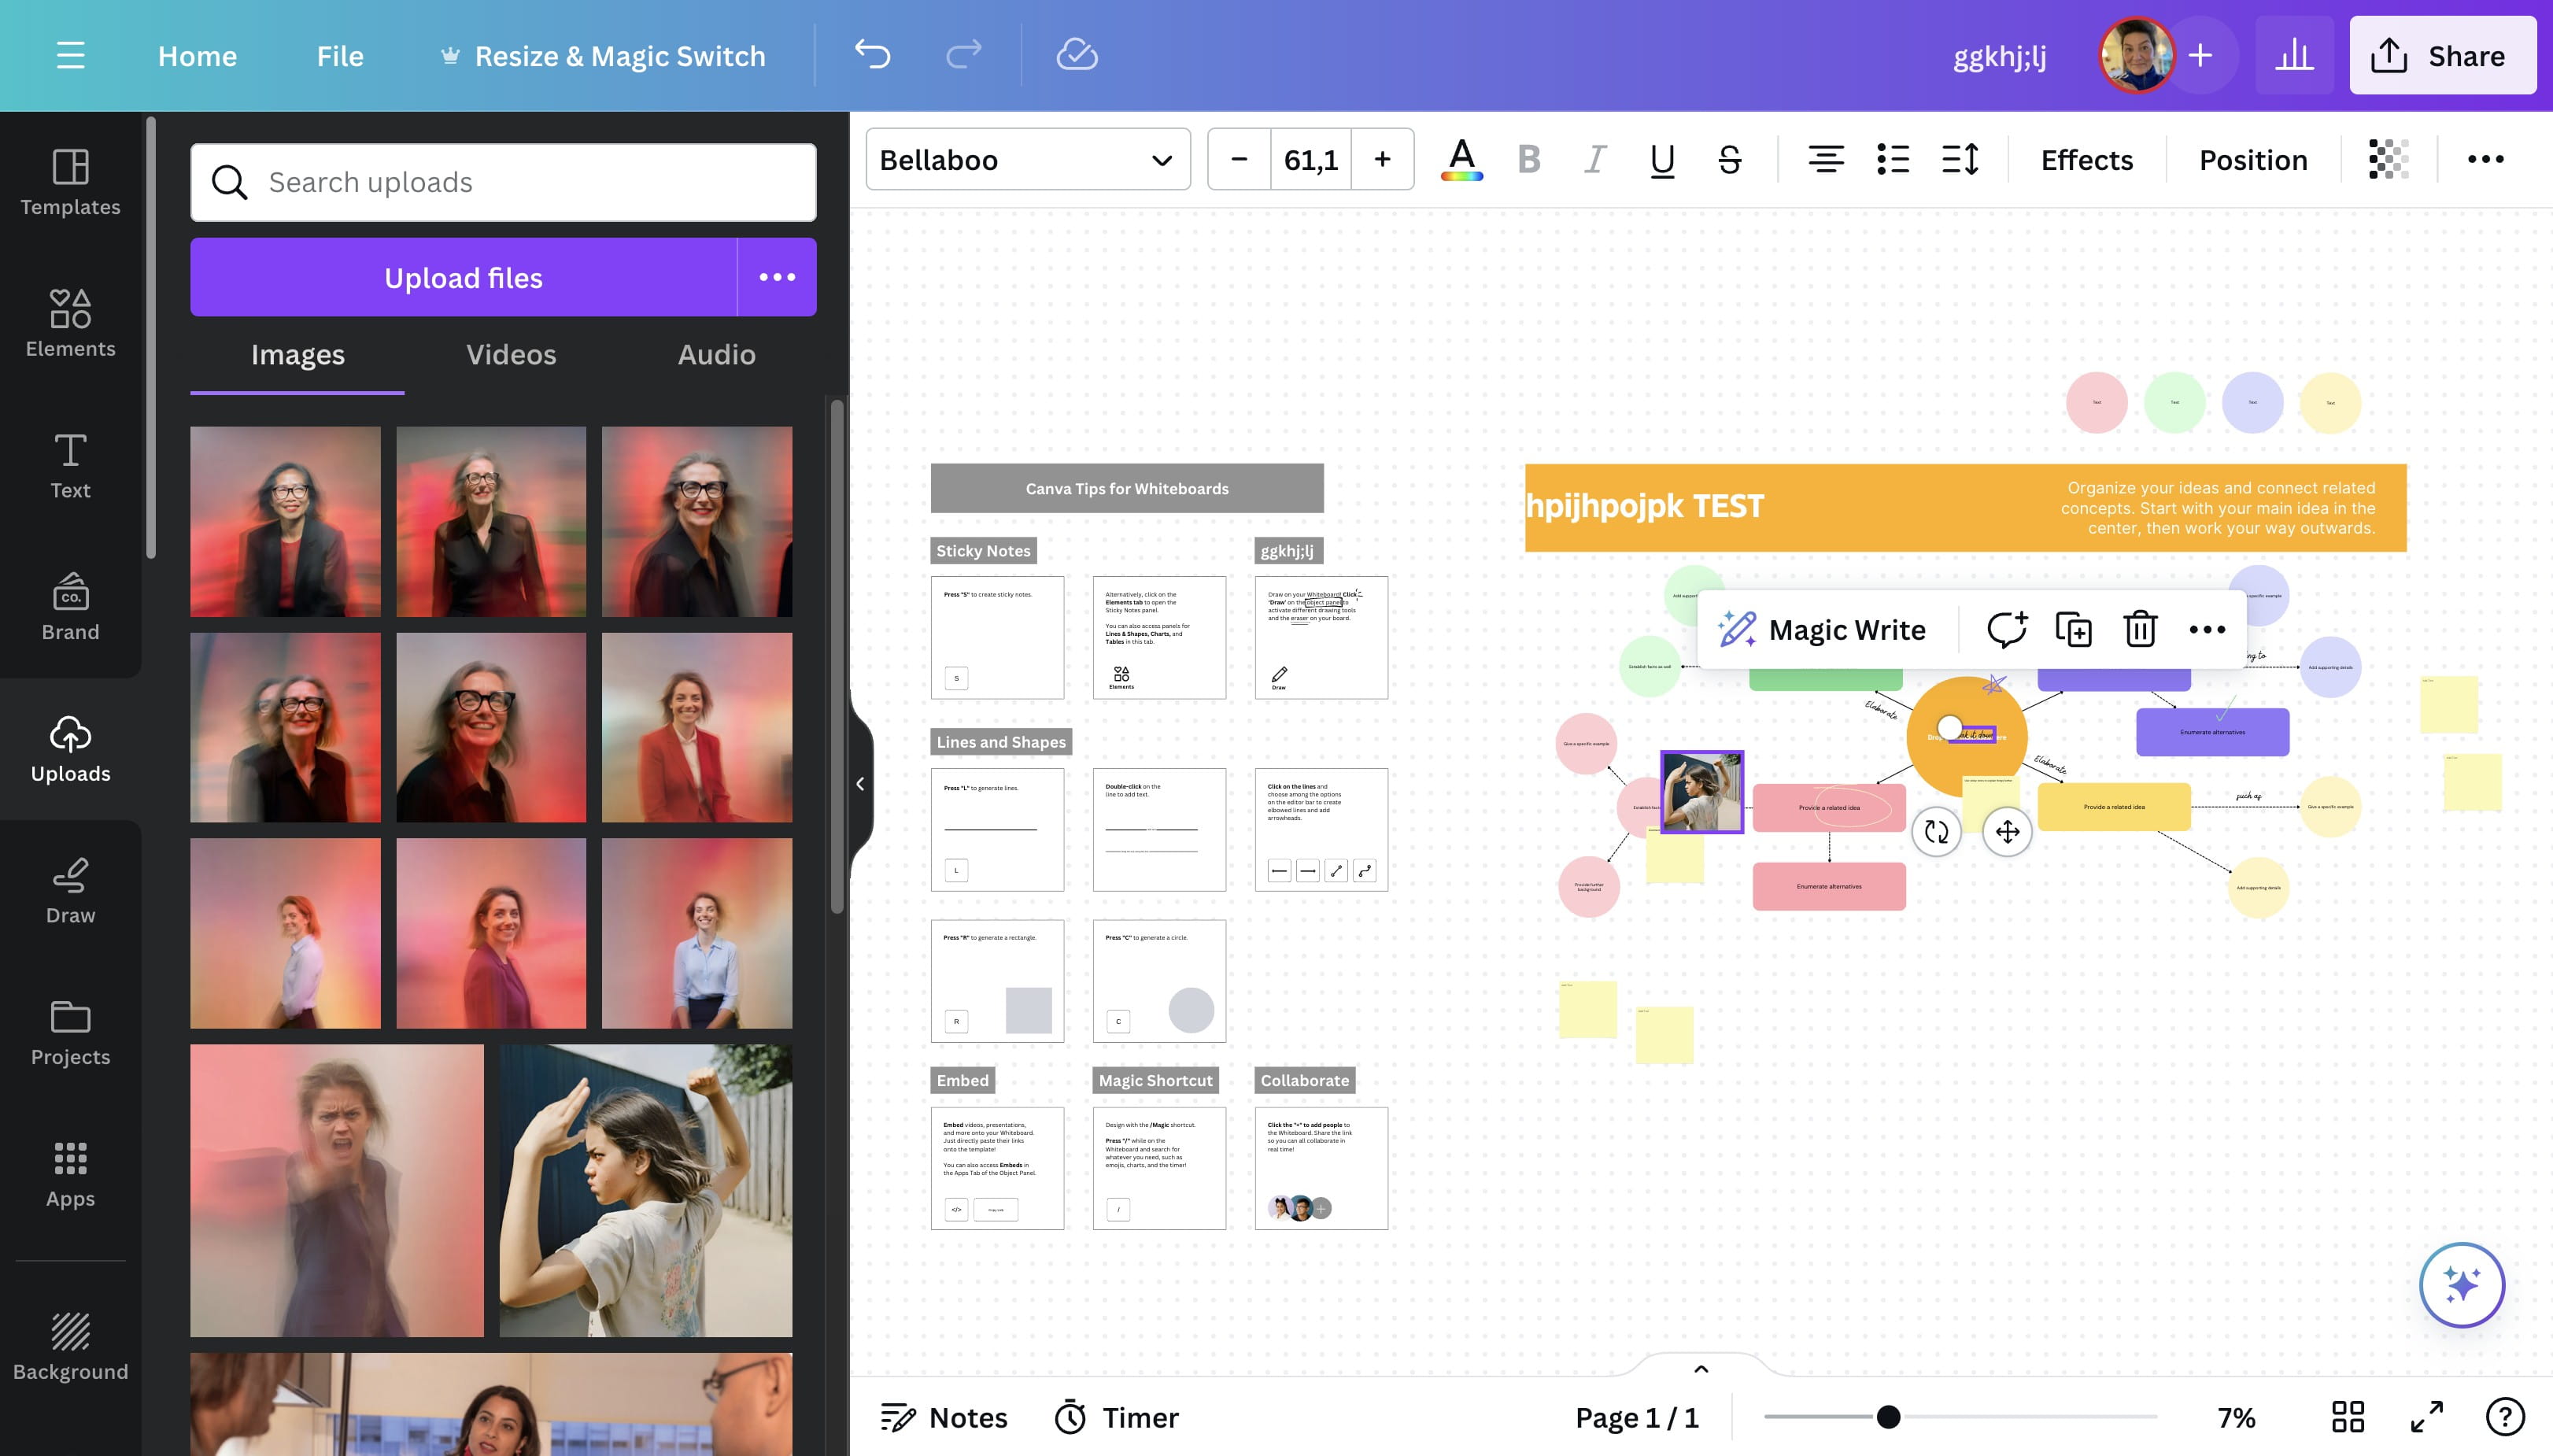
Task: Open grid view pages icon
Action: [x=2347, y=1417]
